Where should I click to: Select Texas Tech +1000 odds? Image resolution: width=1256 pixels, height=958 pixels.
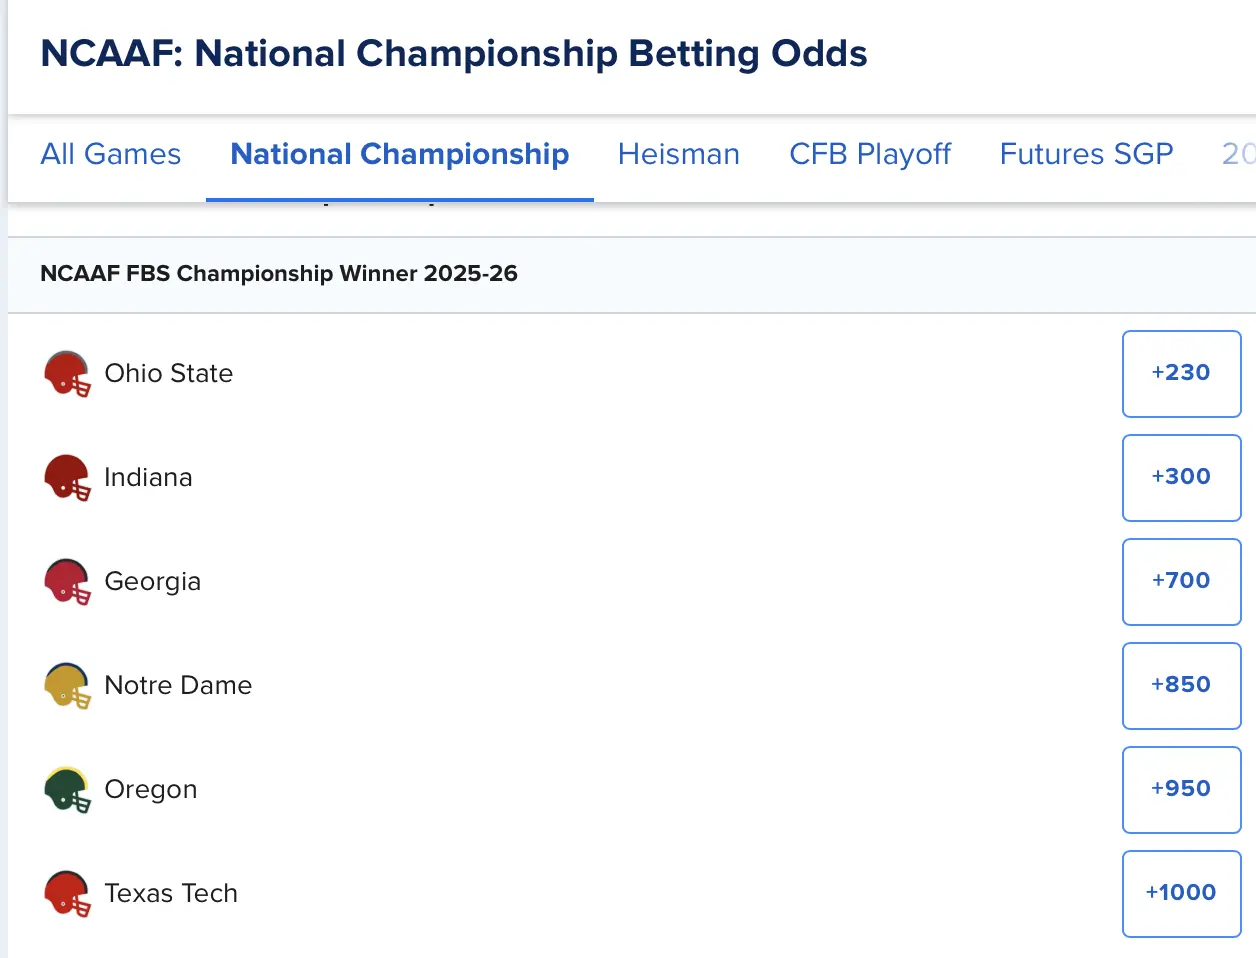pyautogui.click(x=1181, y=893)
